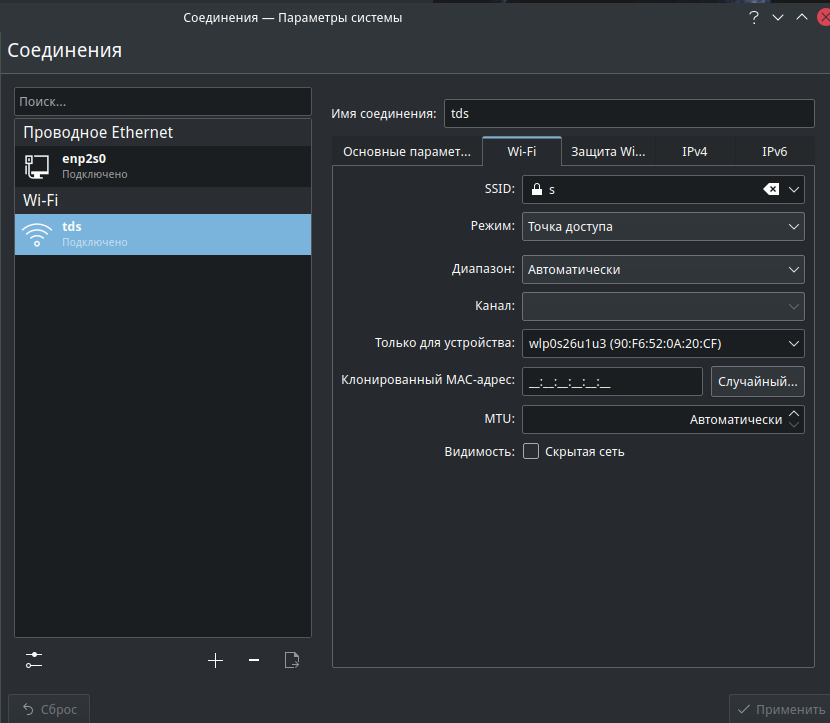Image resolution: width=830 pixels, height=723 pixels.
Task: Click the export connection icon
Action: 292,660
